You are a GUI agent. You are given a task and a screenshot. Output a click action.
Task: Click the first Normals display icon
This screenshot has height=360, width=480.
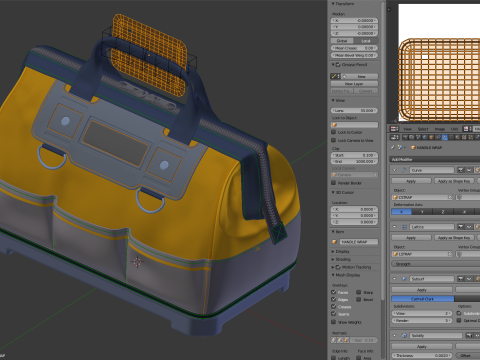[x=333, y=340]
